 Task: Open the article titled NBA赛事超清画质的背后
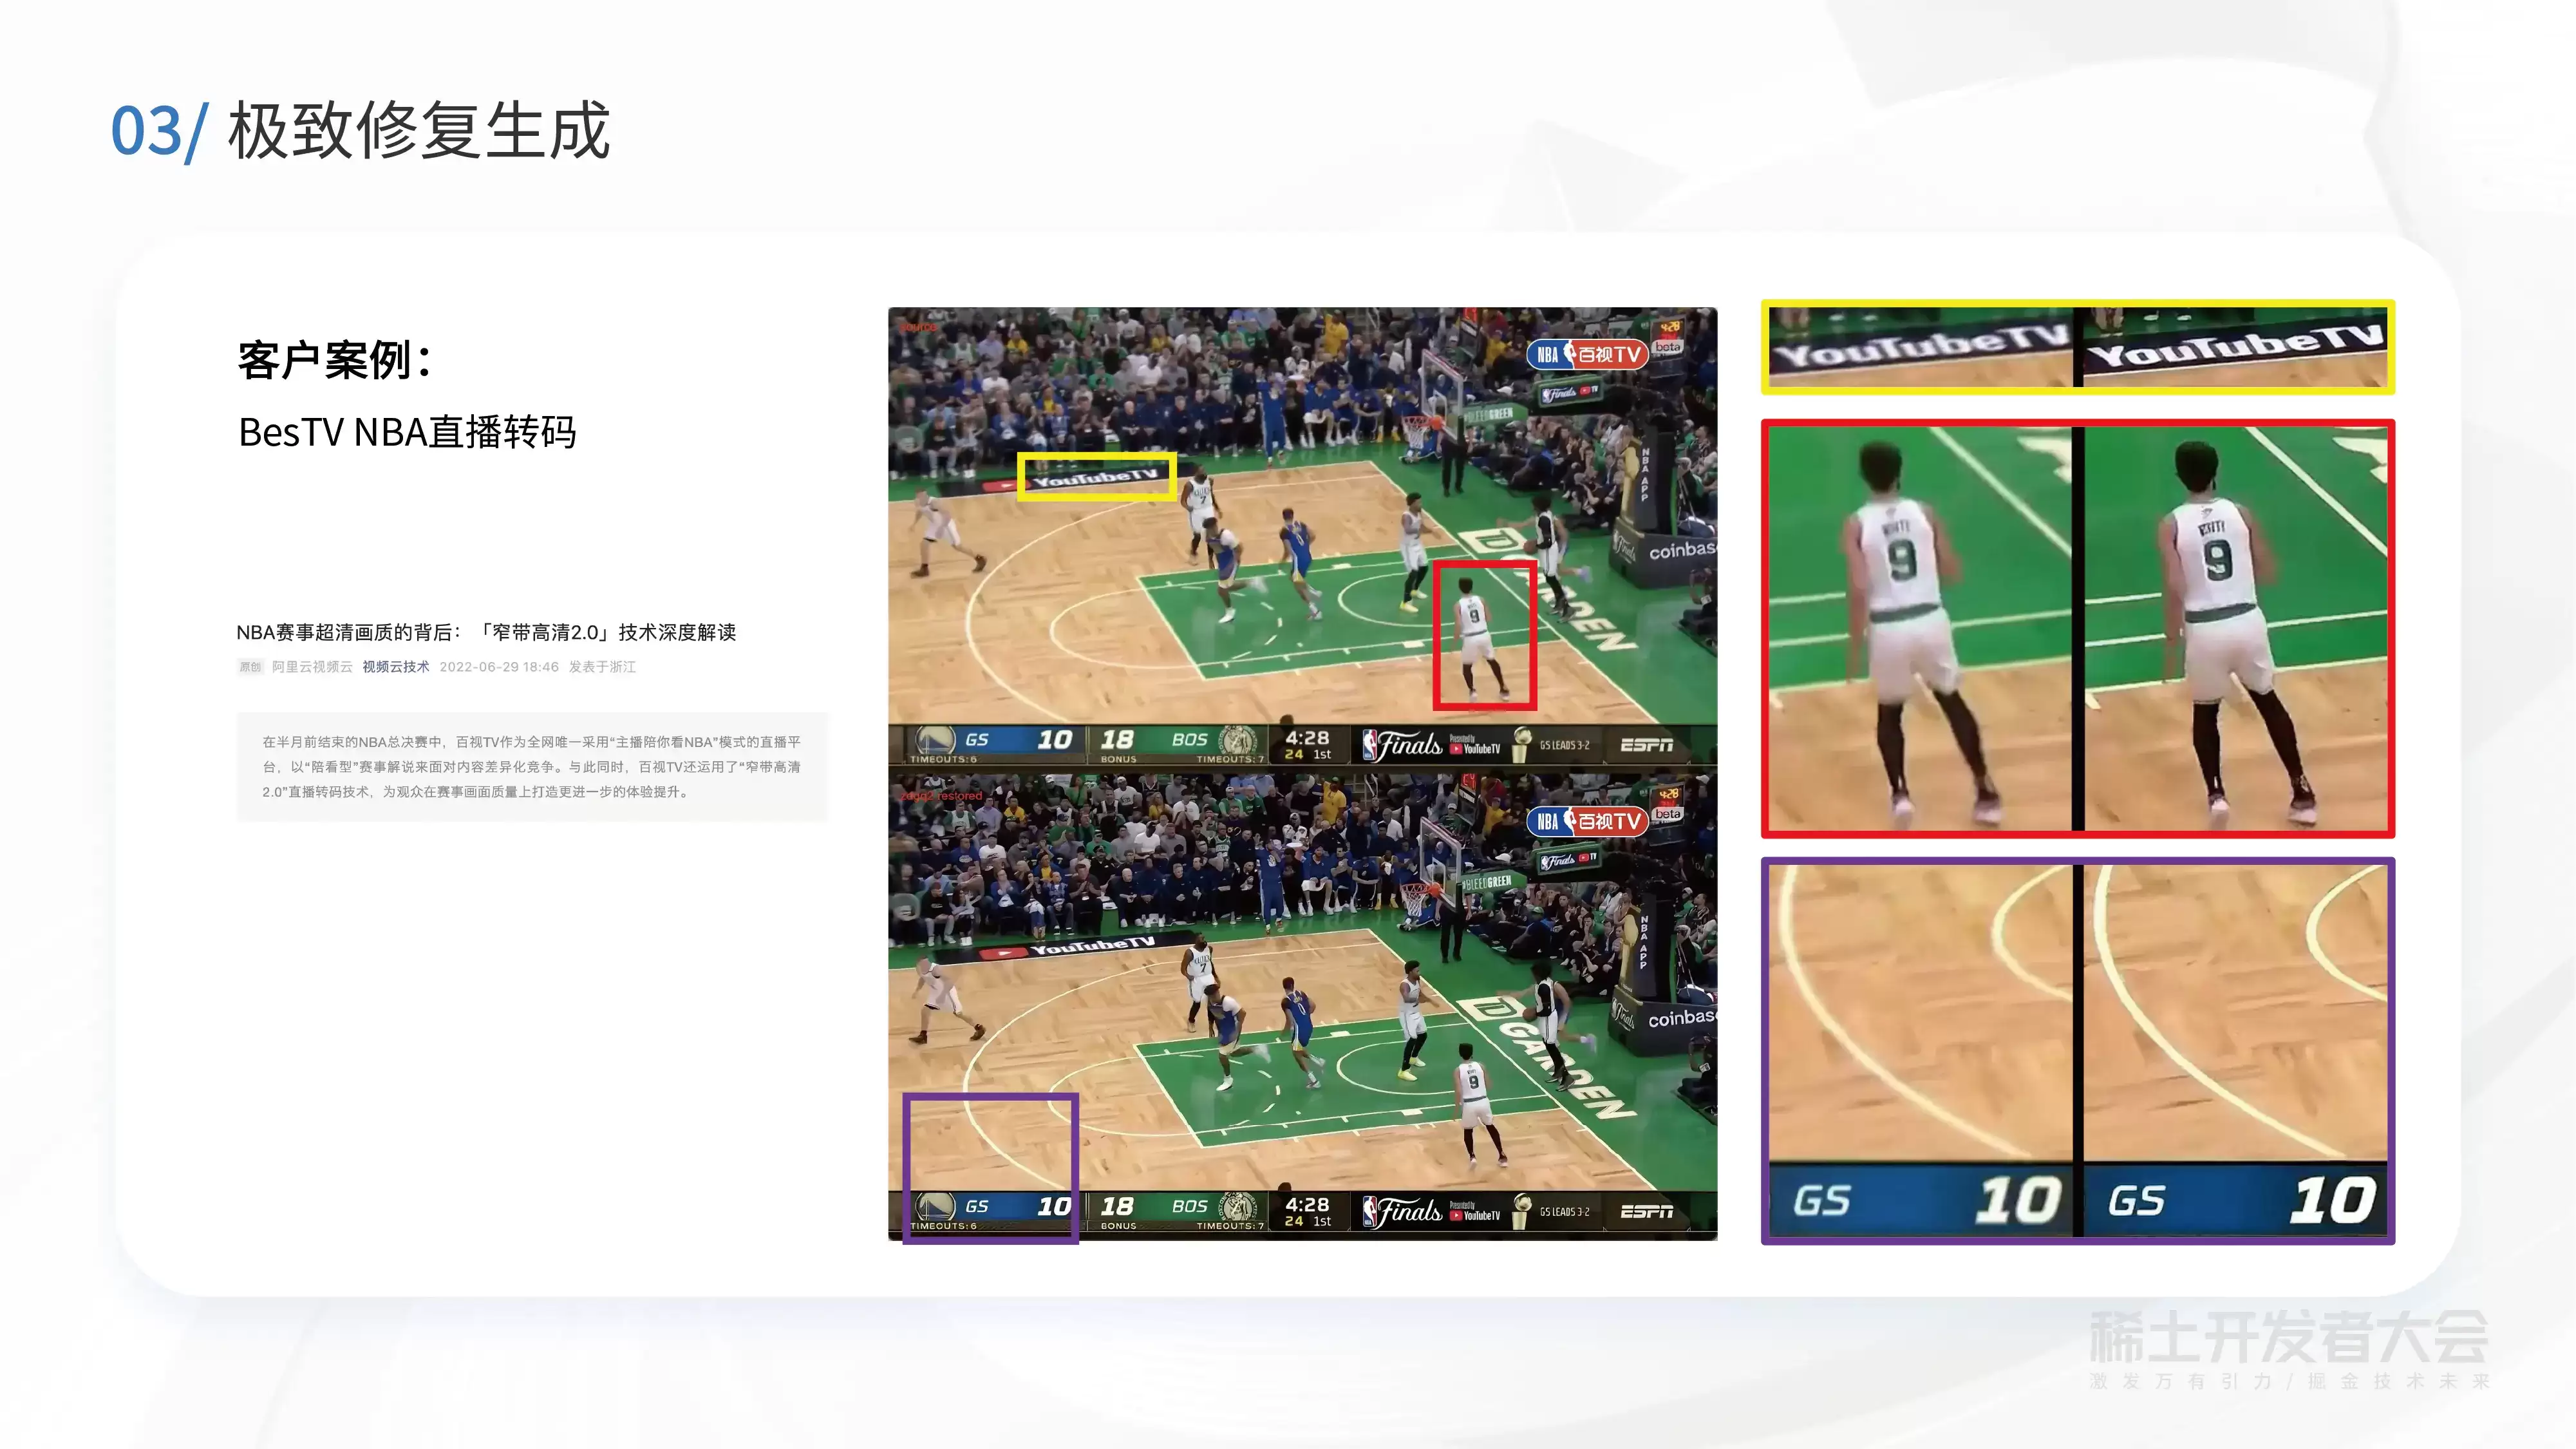point(486,632)
